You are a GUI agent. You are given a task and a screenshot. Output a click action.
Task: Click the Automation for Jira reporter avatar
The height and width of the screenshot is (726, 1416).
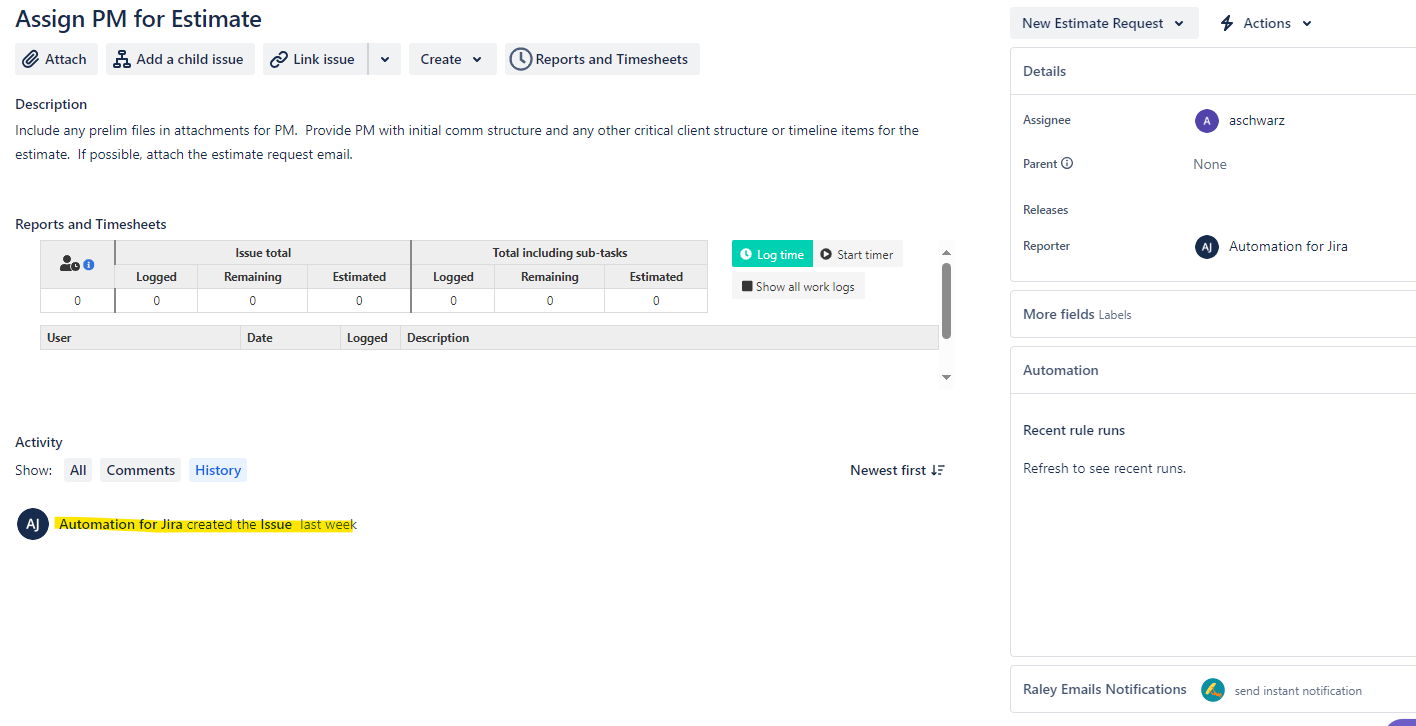click(x=1207, y=246)
